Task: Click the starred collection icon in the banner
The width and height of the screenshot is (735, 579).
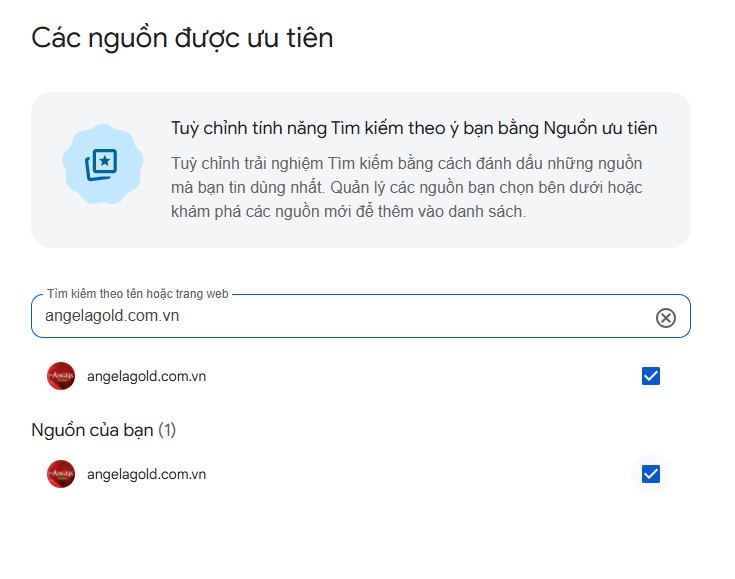Action: [102, 165]
